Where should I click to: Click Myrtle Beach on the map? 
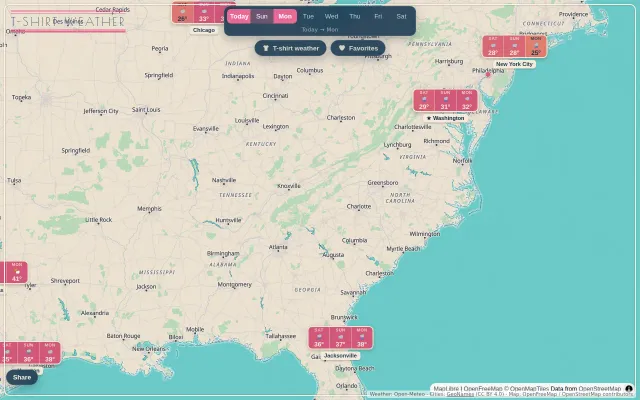pos(403,249)
